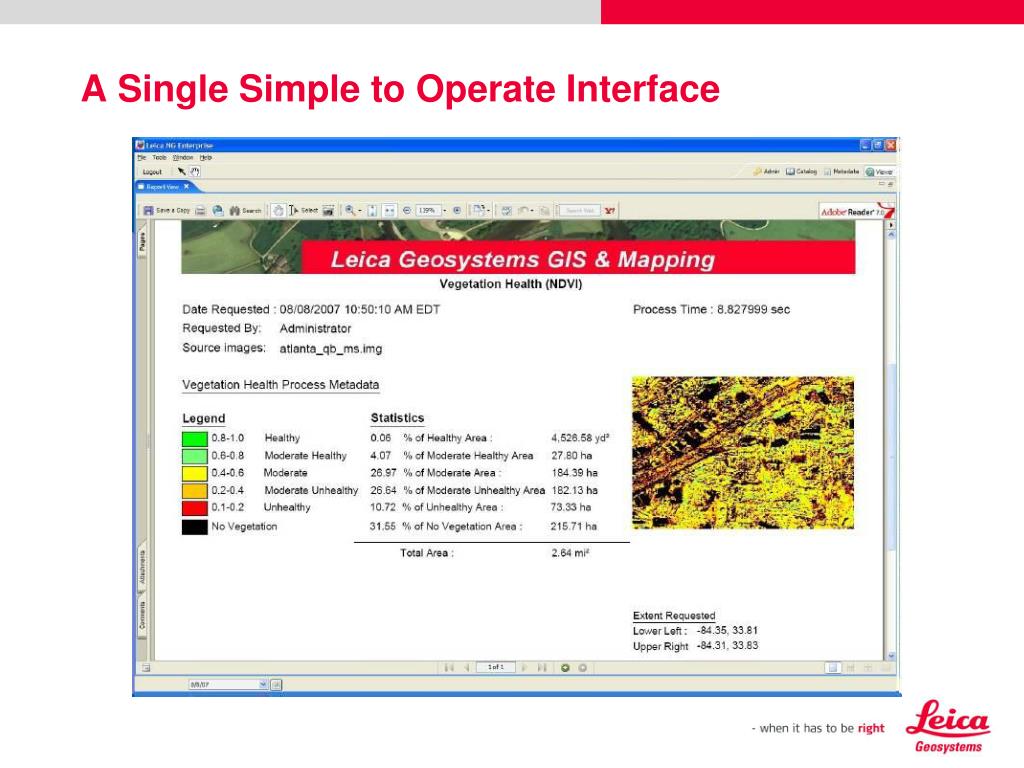This screenshot has height=768, width=1024.
Task: Click the No Vegetation value '215.71 ha'
Action: (x=573, y=526)
